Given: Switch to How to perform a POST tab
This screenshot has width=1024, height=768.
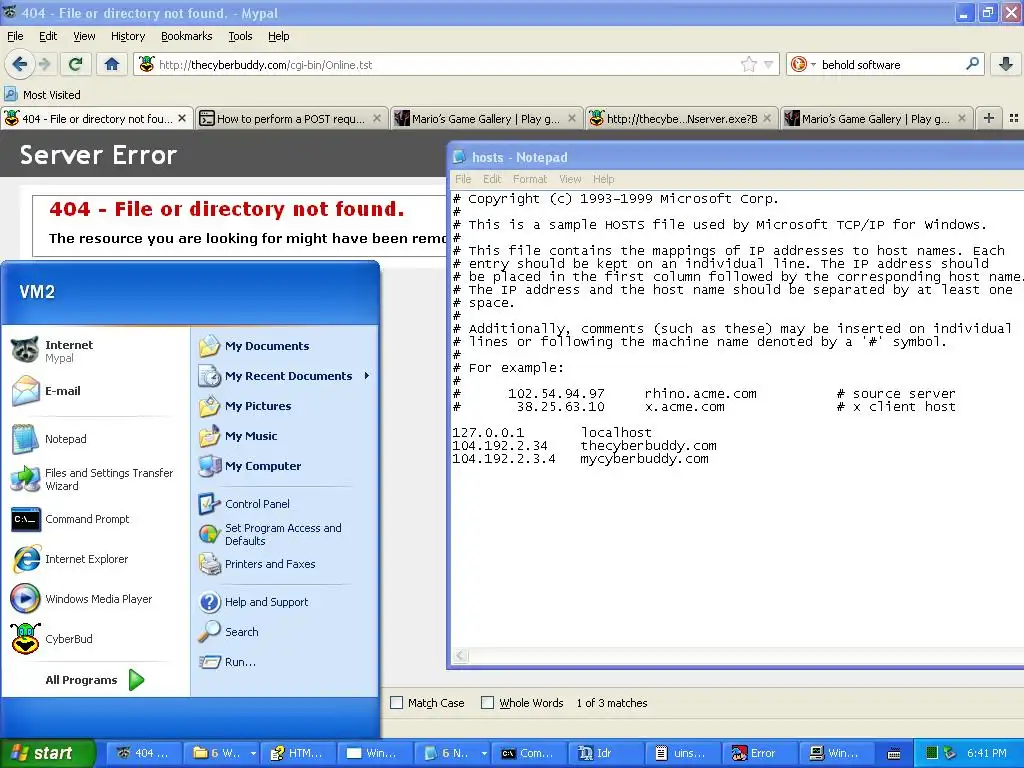Looking at the screenshot, I should coord(291,118).
